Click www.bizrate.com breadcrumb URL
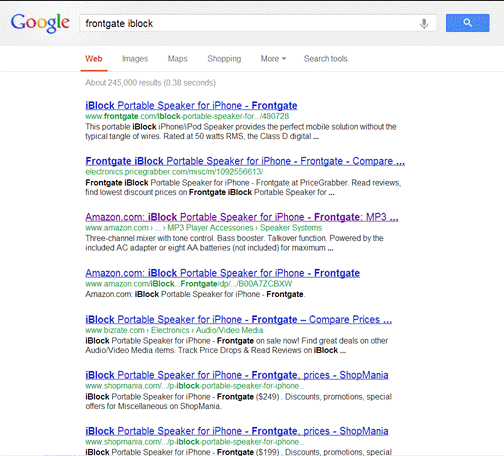The width and height of the screenshot is (504, 456). (x=115, y=330)
